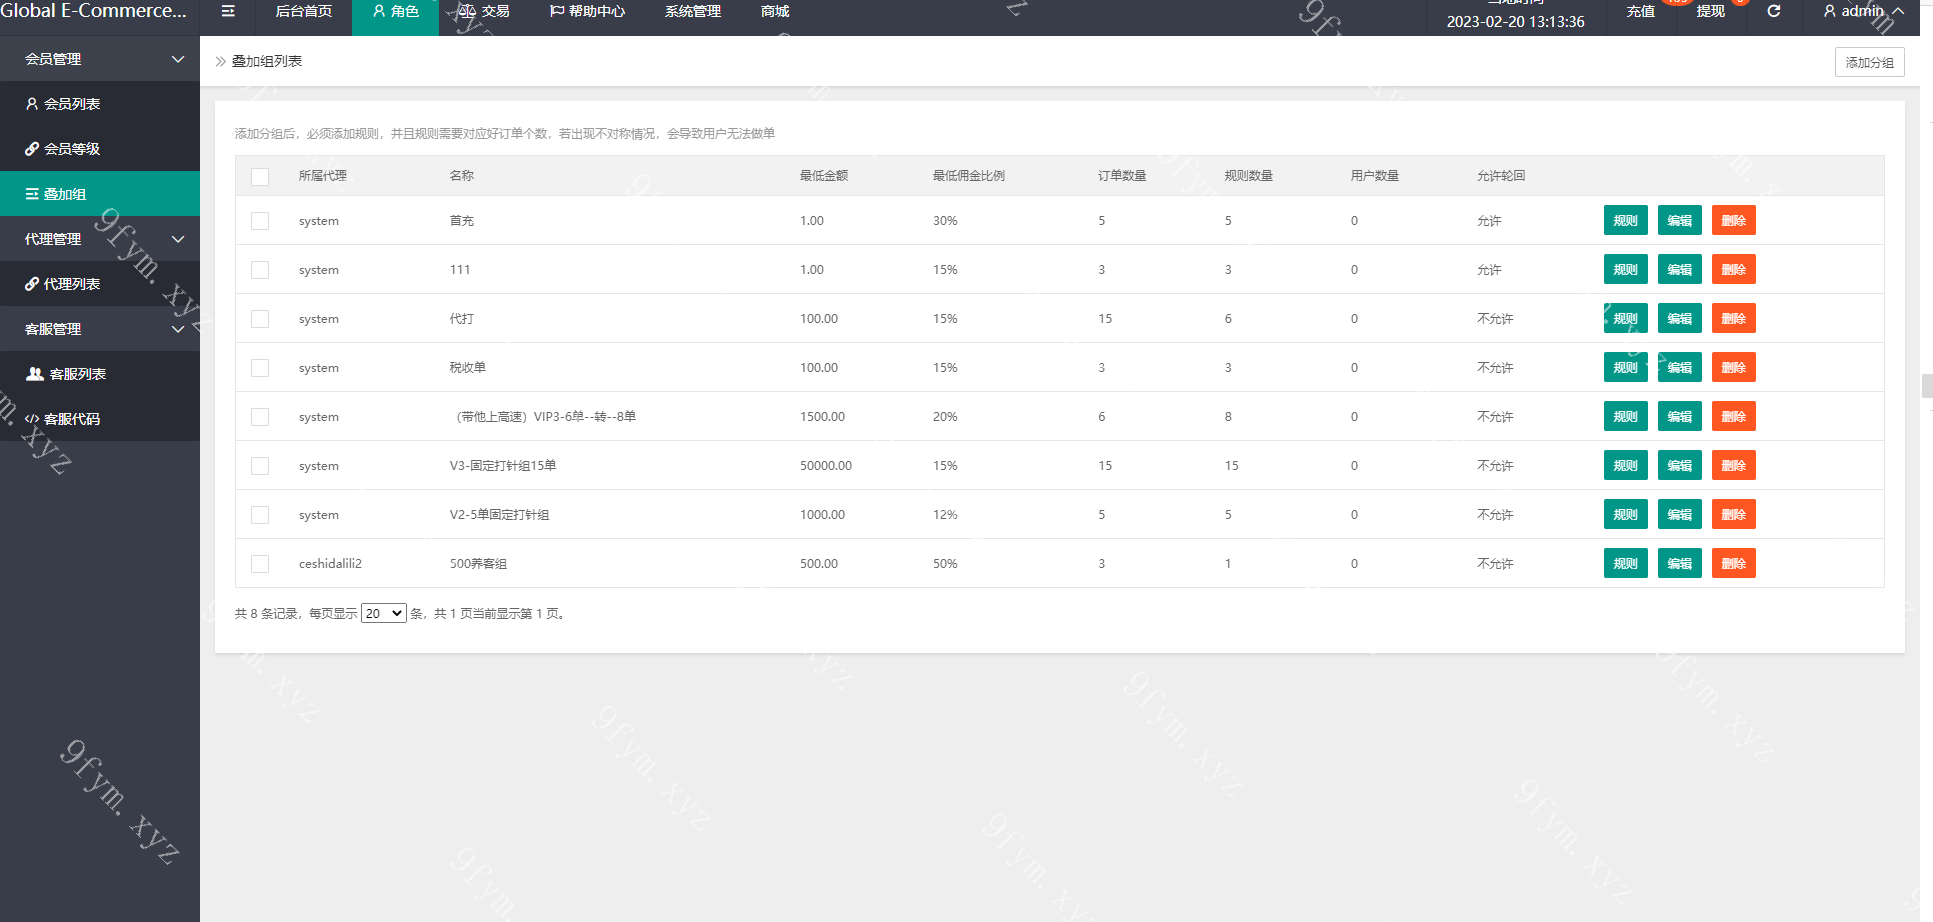Switch to the 角色 tab

[x=395, y=11]
